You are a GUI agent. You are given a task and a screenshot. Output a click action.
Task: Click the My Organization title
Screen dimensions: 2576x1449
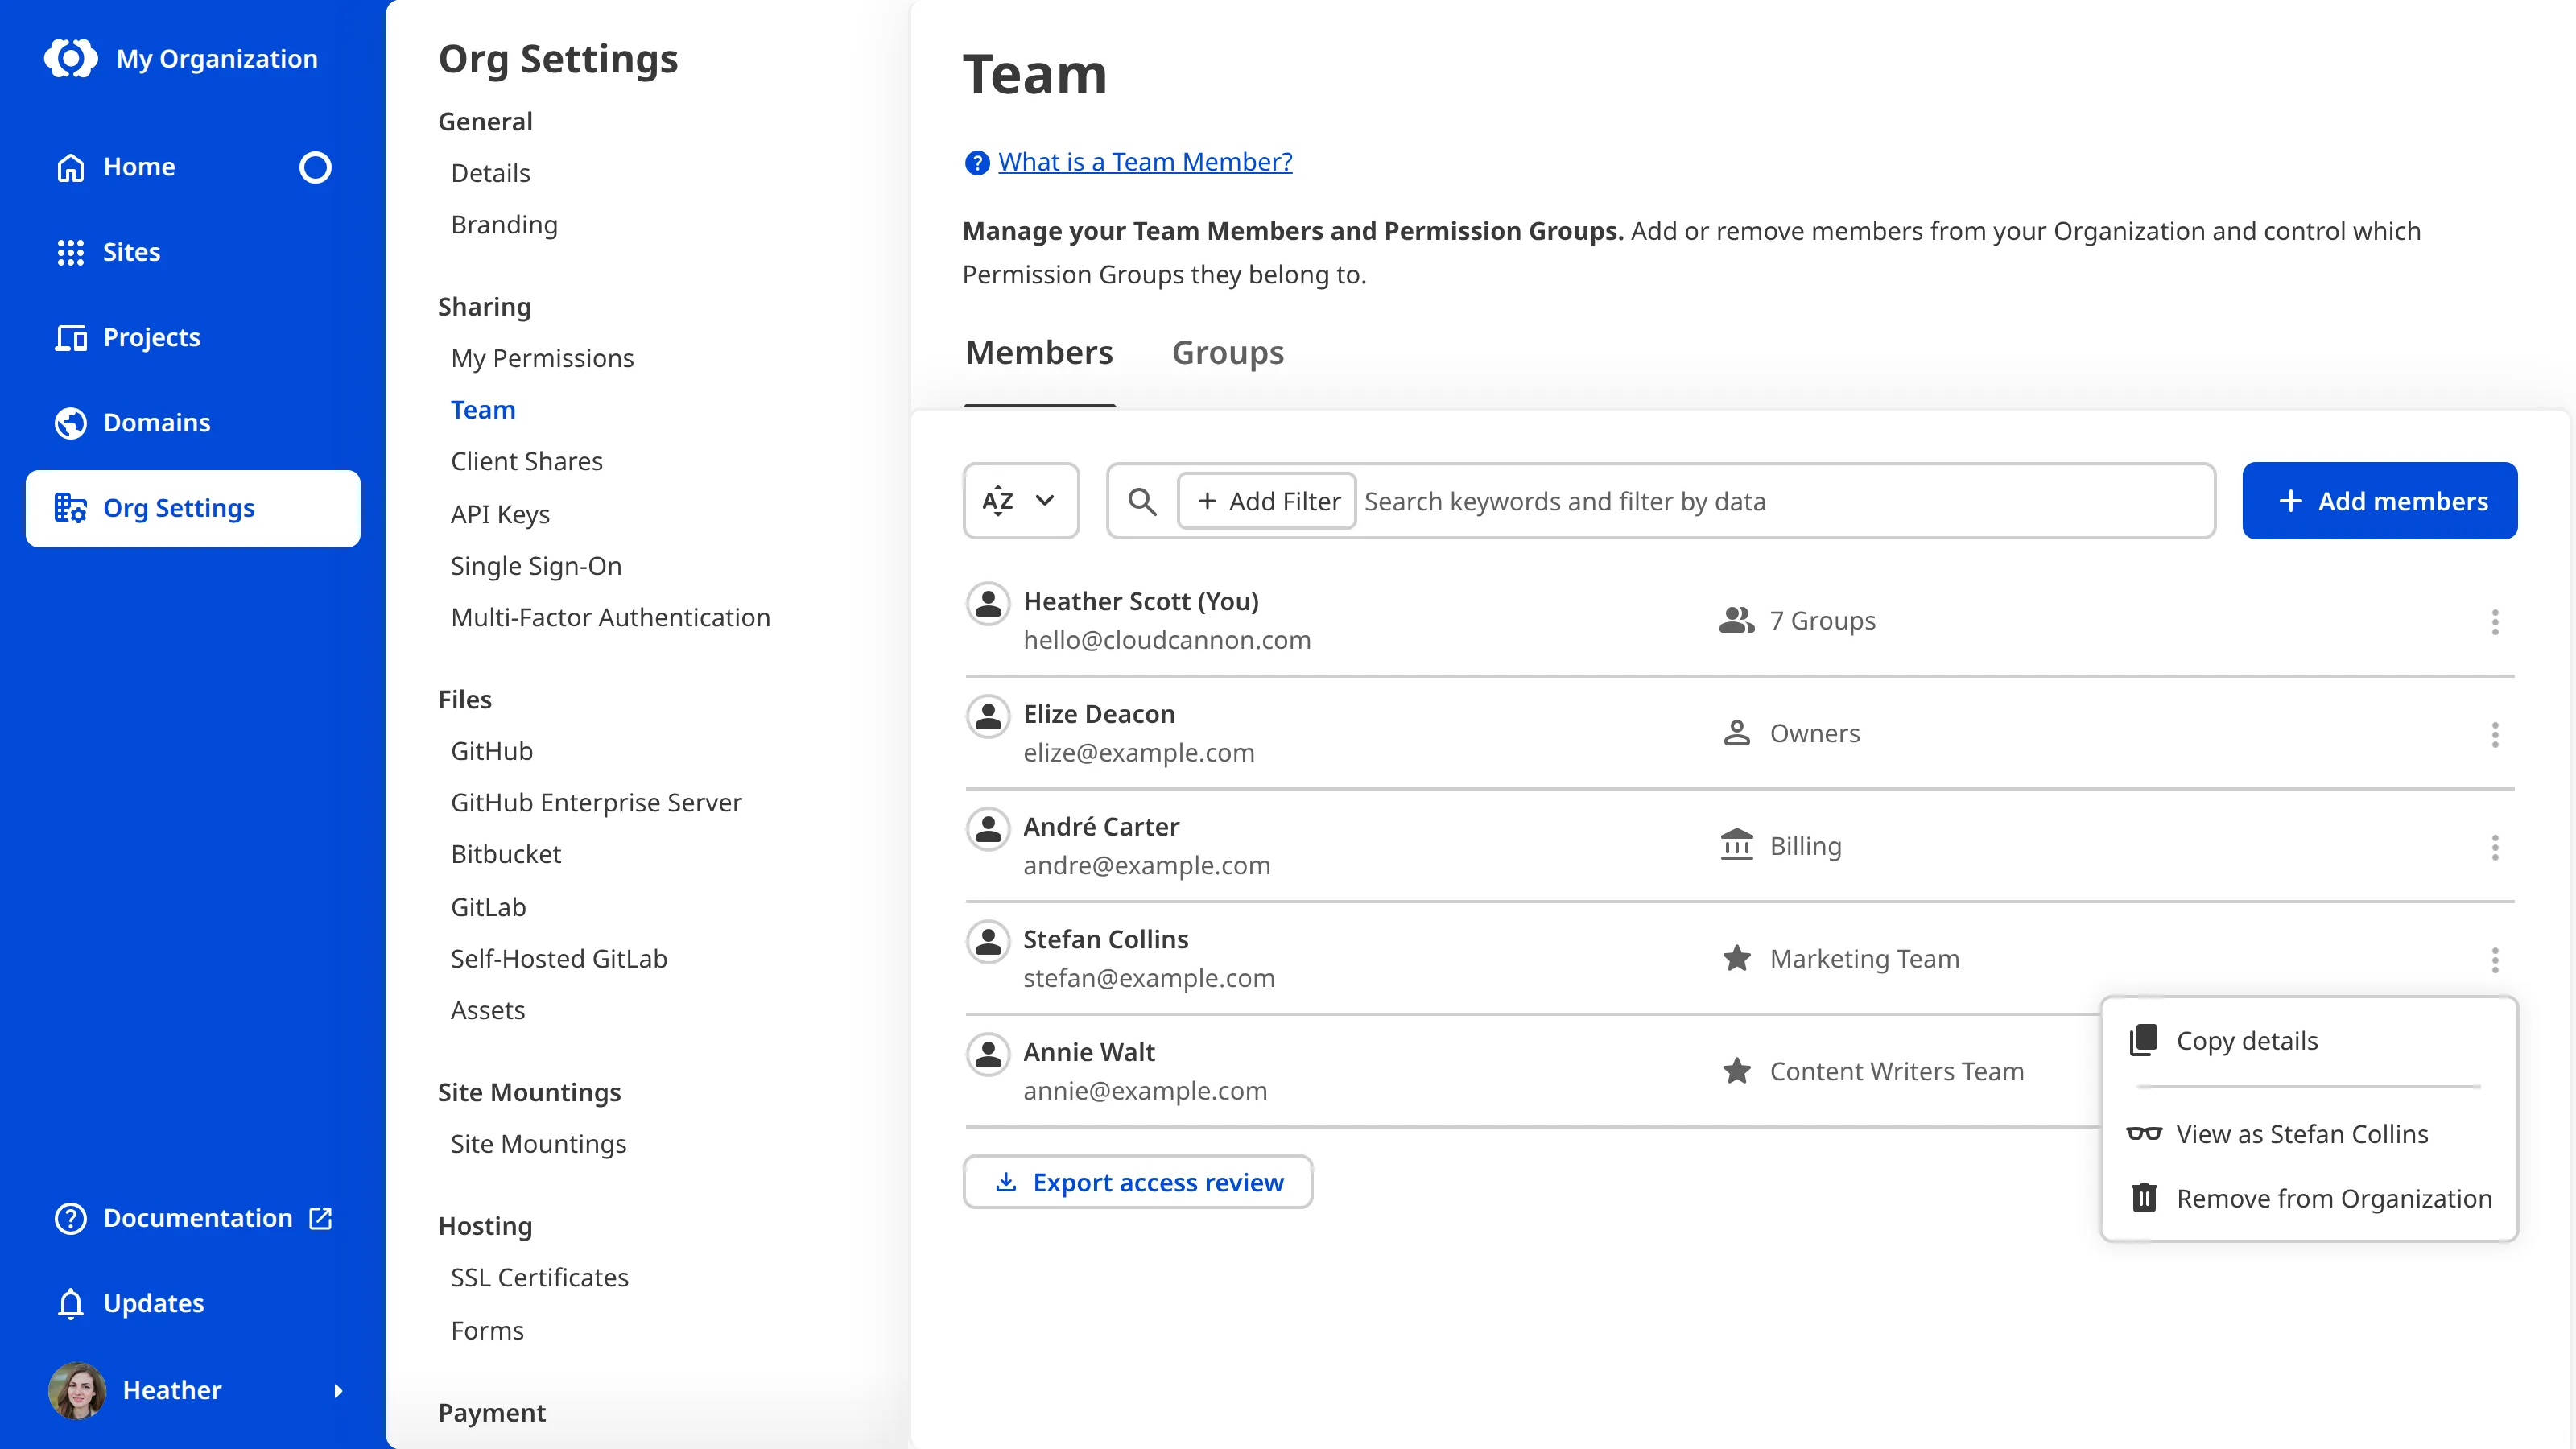(217, 59)
